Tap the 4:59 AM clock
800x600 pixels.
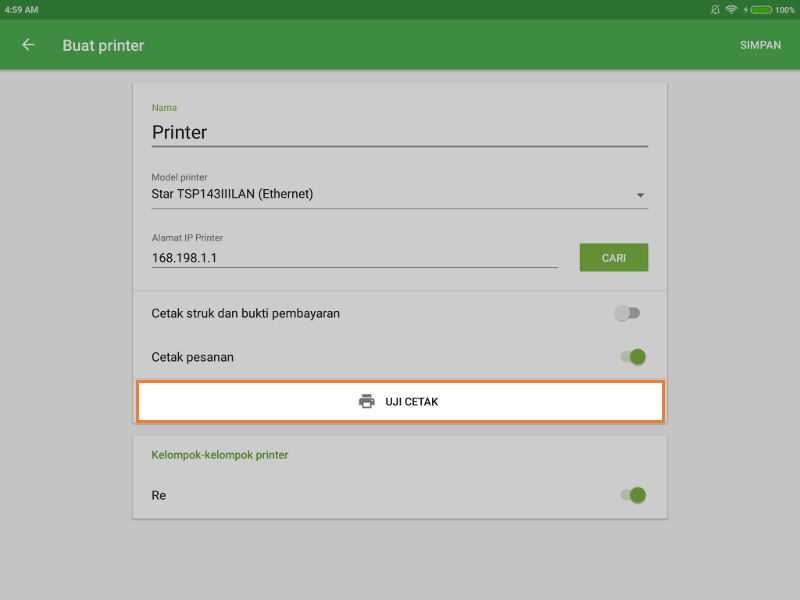click(21, 9)
